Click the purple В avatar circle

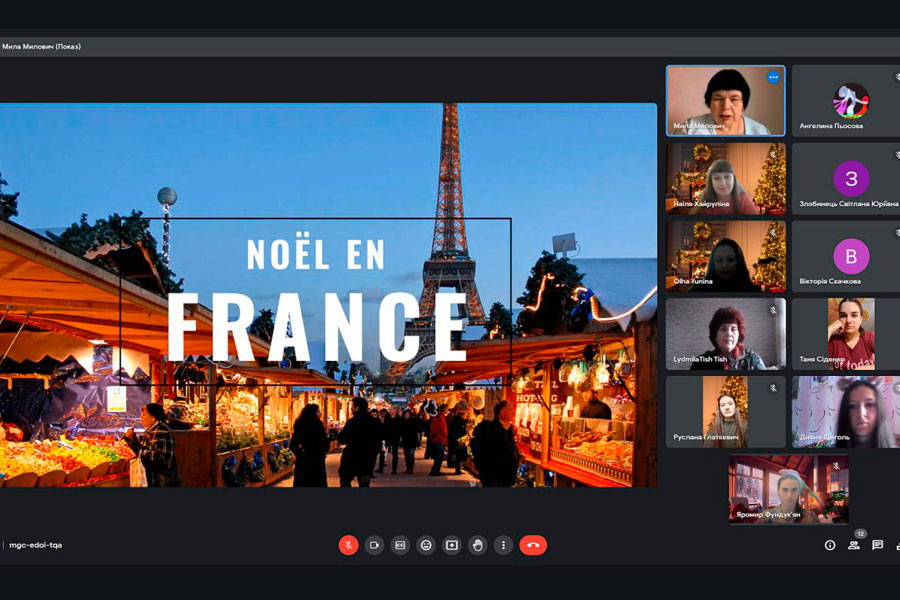[851, 256]
